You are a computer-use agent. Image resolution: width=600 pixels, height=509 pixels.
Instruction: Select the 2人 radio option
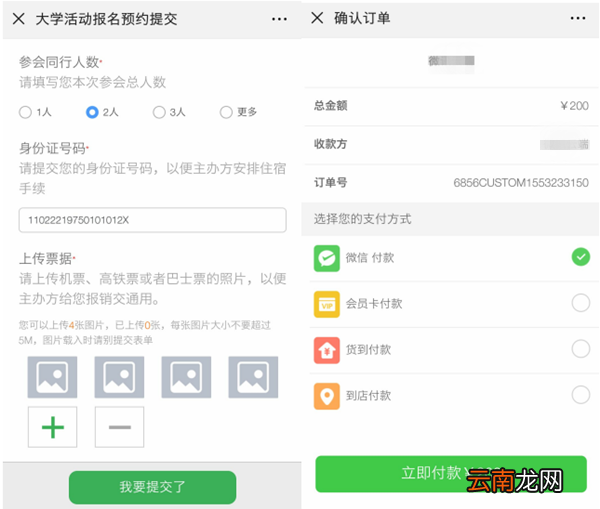tap(92, 112)
